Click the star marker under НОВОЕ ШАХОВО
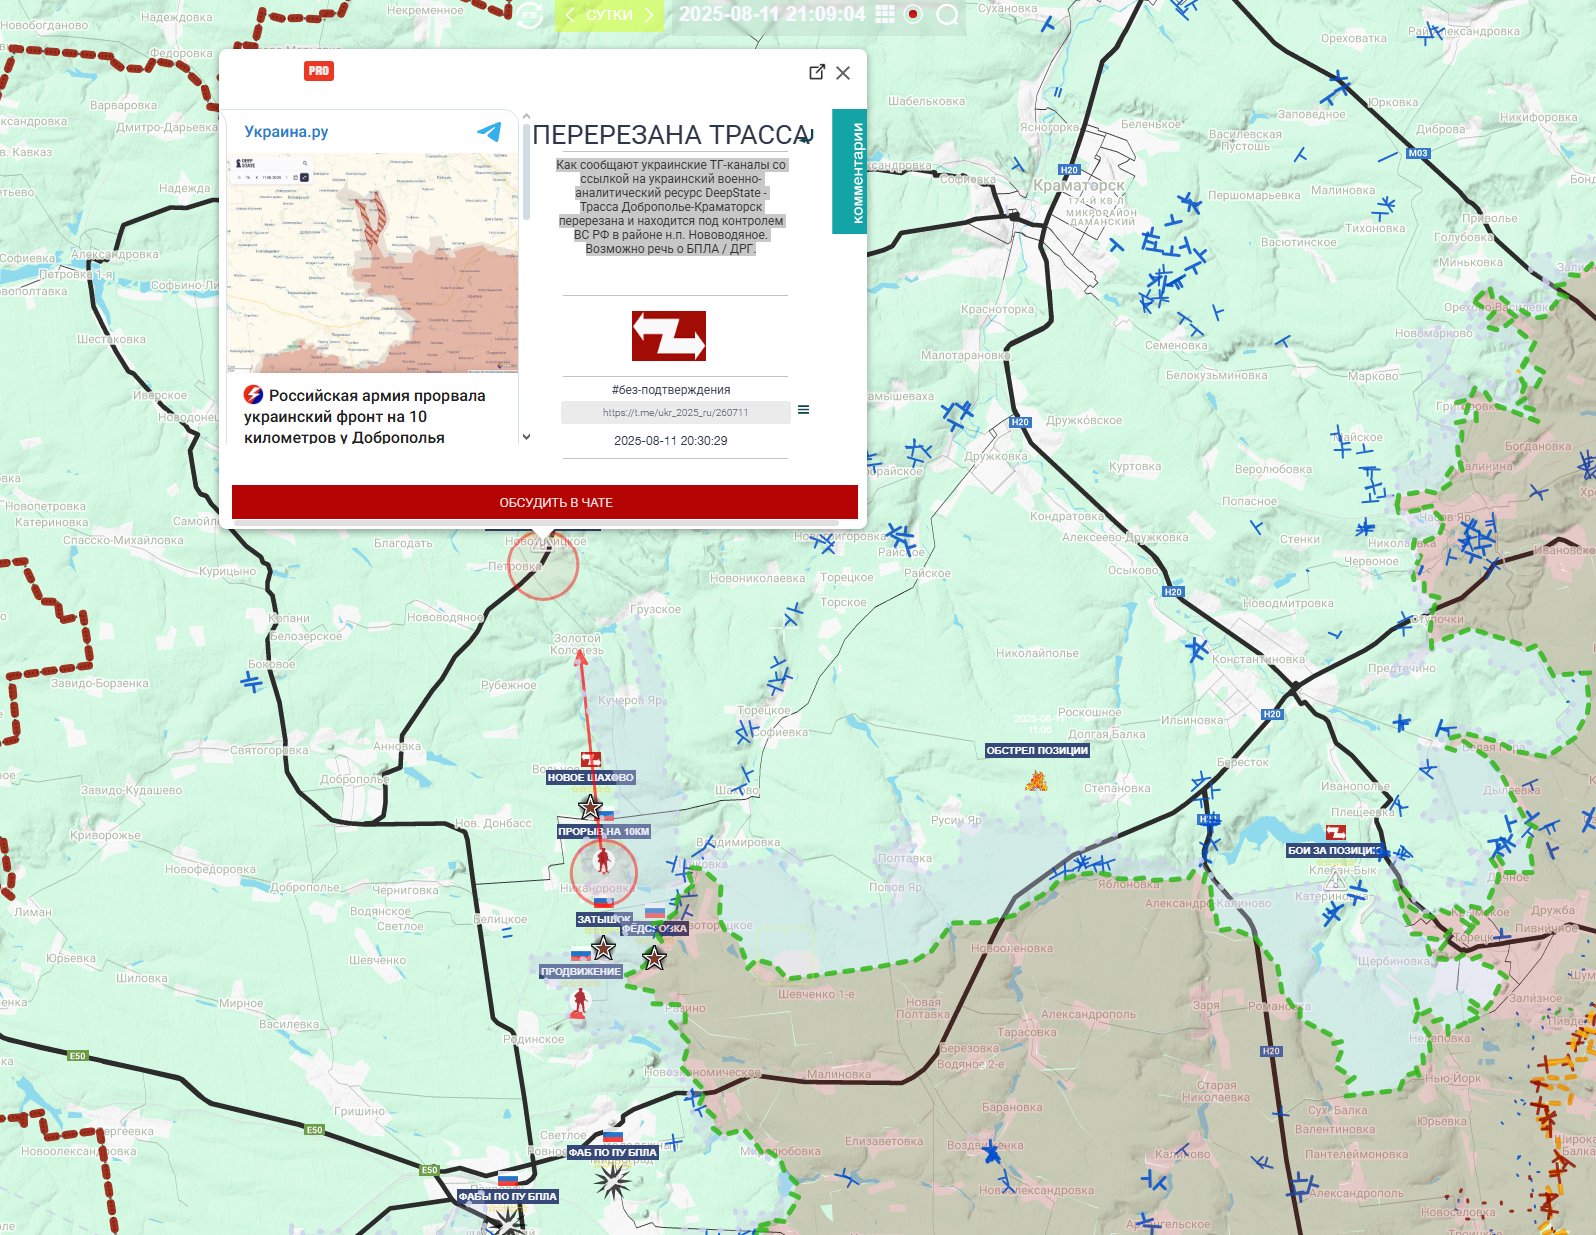The width and height of the screenshot is (1596, 1235). point(590,807)
